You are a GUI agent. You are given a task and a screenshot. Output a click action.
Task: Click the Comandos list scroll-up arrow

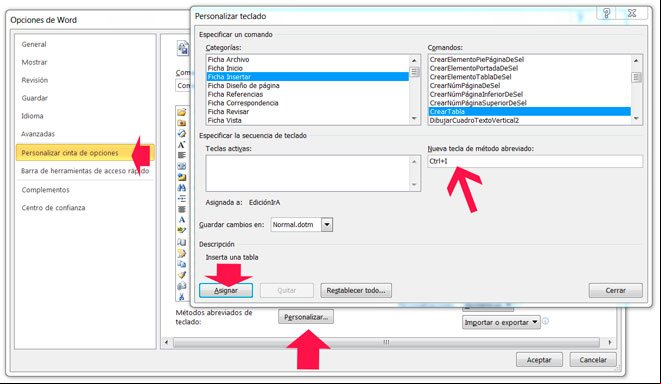pyautogui.click(x=636, y=61)
